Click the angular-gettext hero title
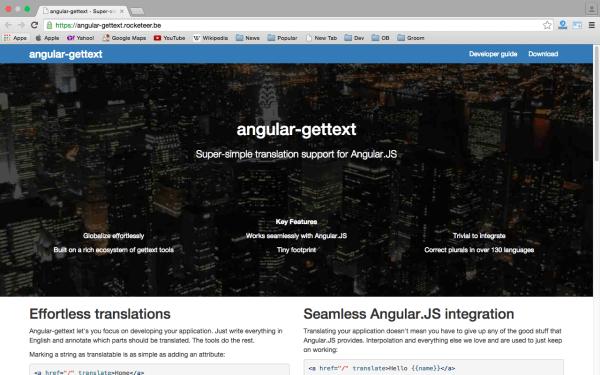The width and height of the screenshot is (600, 375). tap(297, 129)
